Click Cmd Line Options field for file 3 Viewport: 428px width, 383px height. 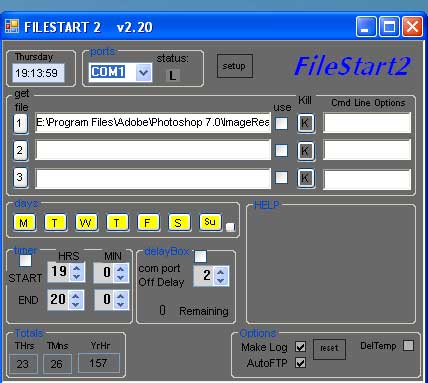[367, 179]
